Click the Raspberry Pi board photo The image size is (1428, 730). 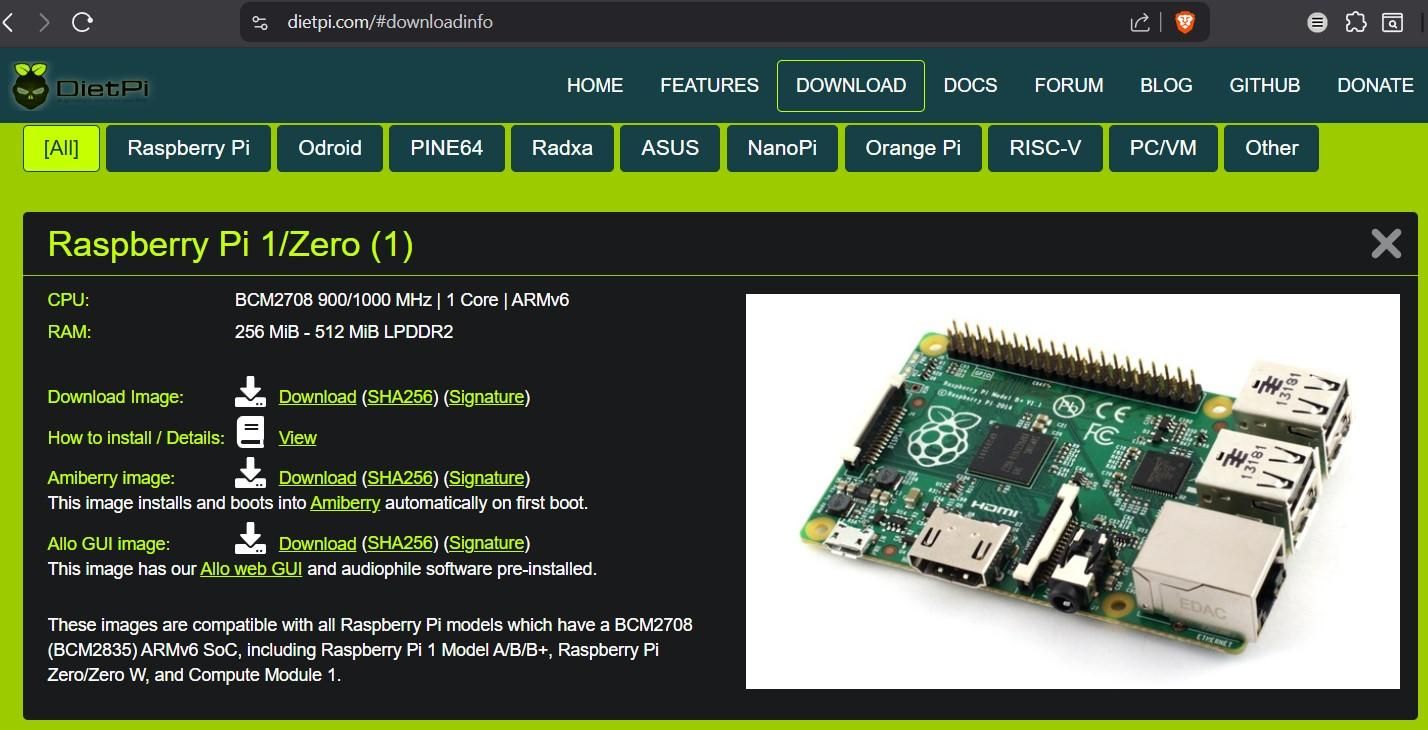[x=1073, y=491]
